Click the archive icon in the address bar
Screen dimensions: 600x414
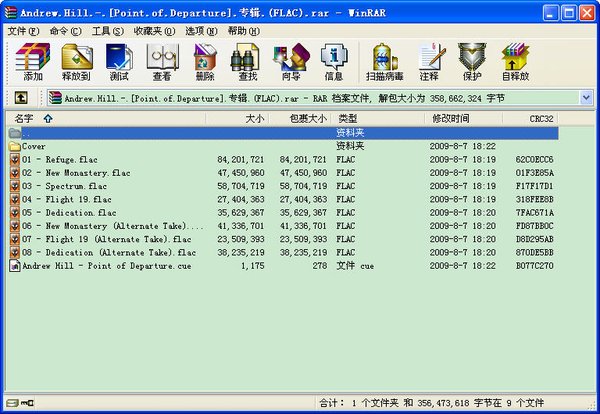point(55,98)
